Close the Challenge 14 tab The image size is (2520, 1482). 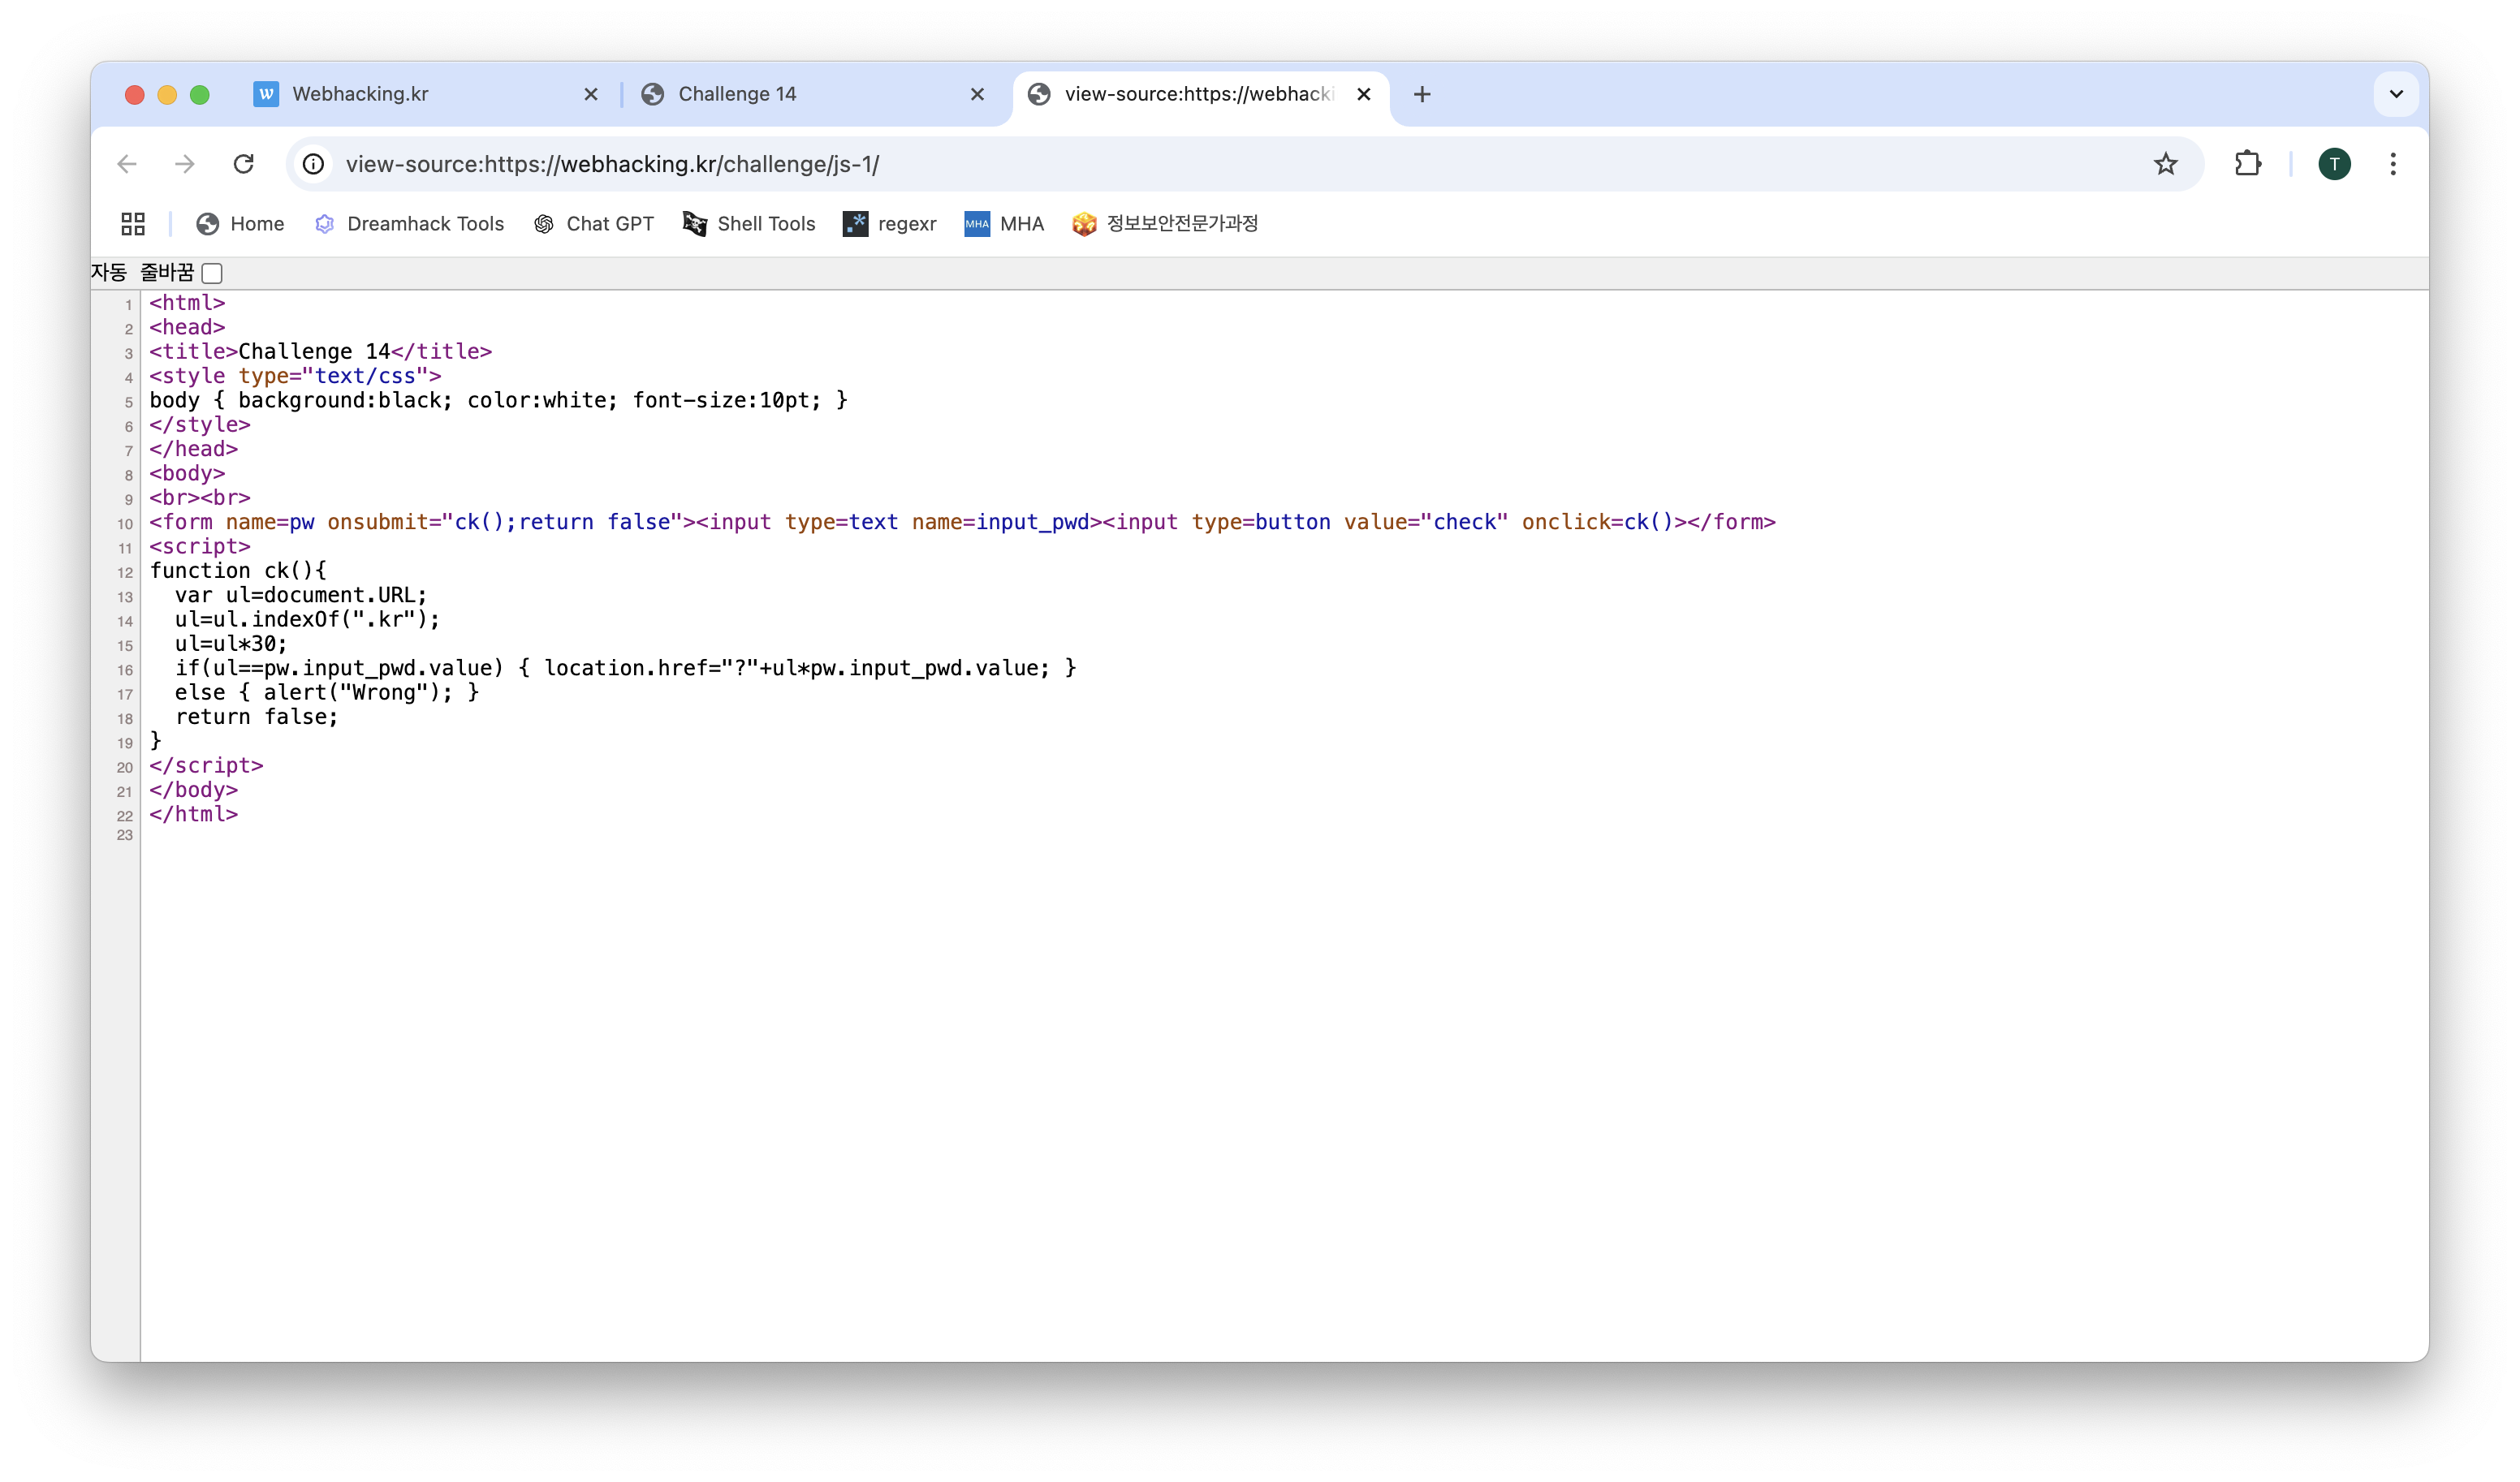[x=977, y=94]
